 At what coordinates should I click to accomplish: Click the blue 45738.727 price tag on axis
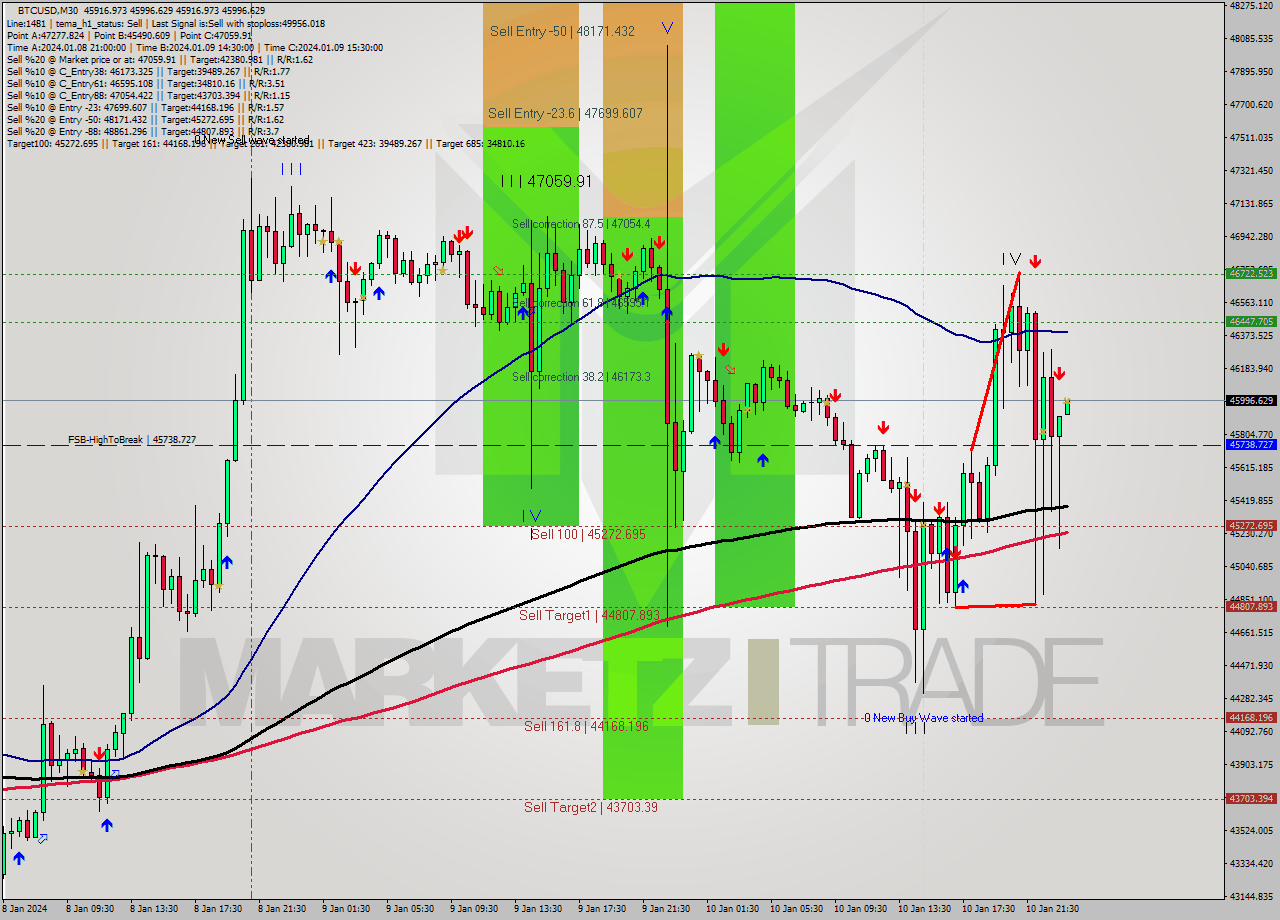pos(1250,444)
